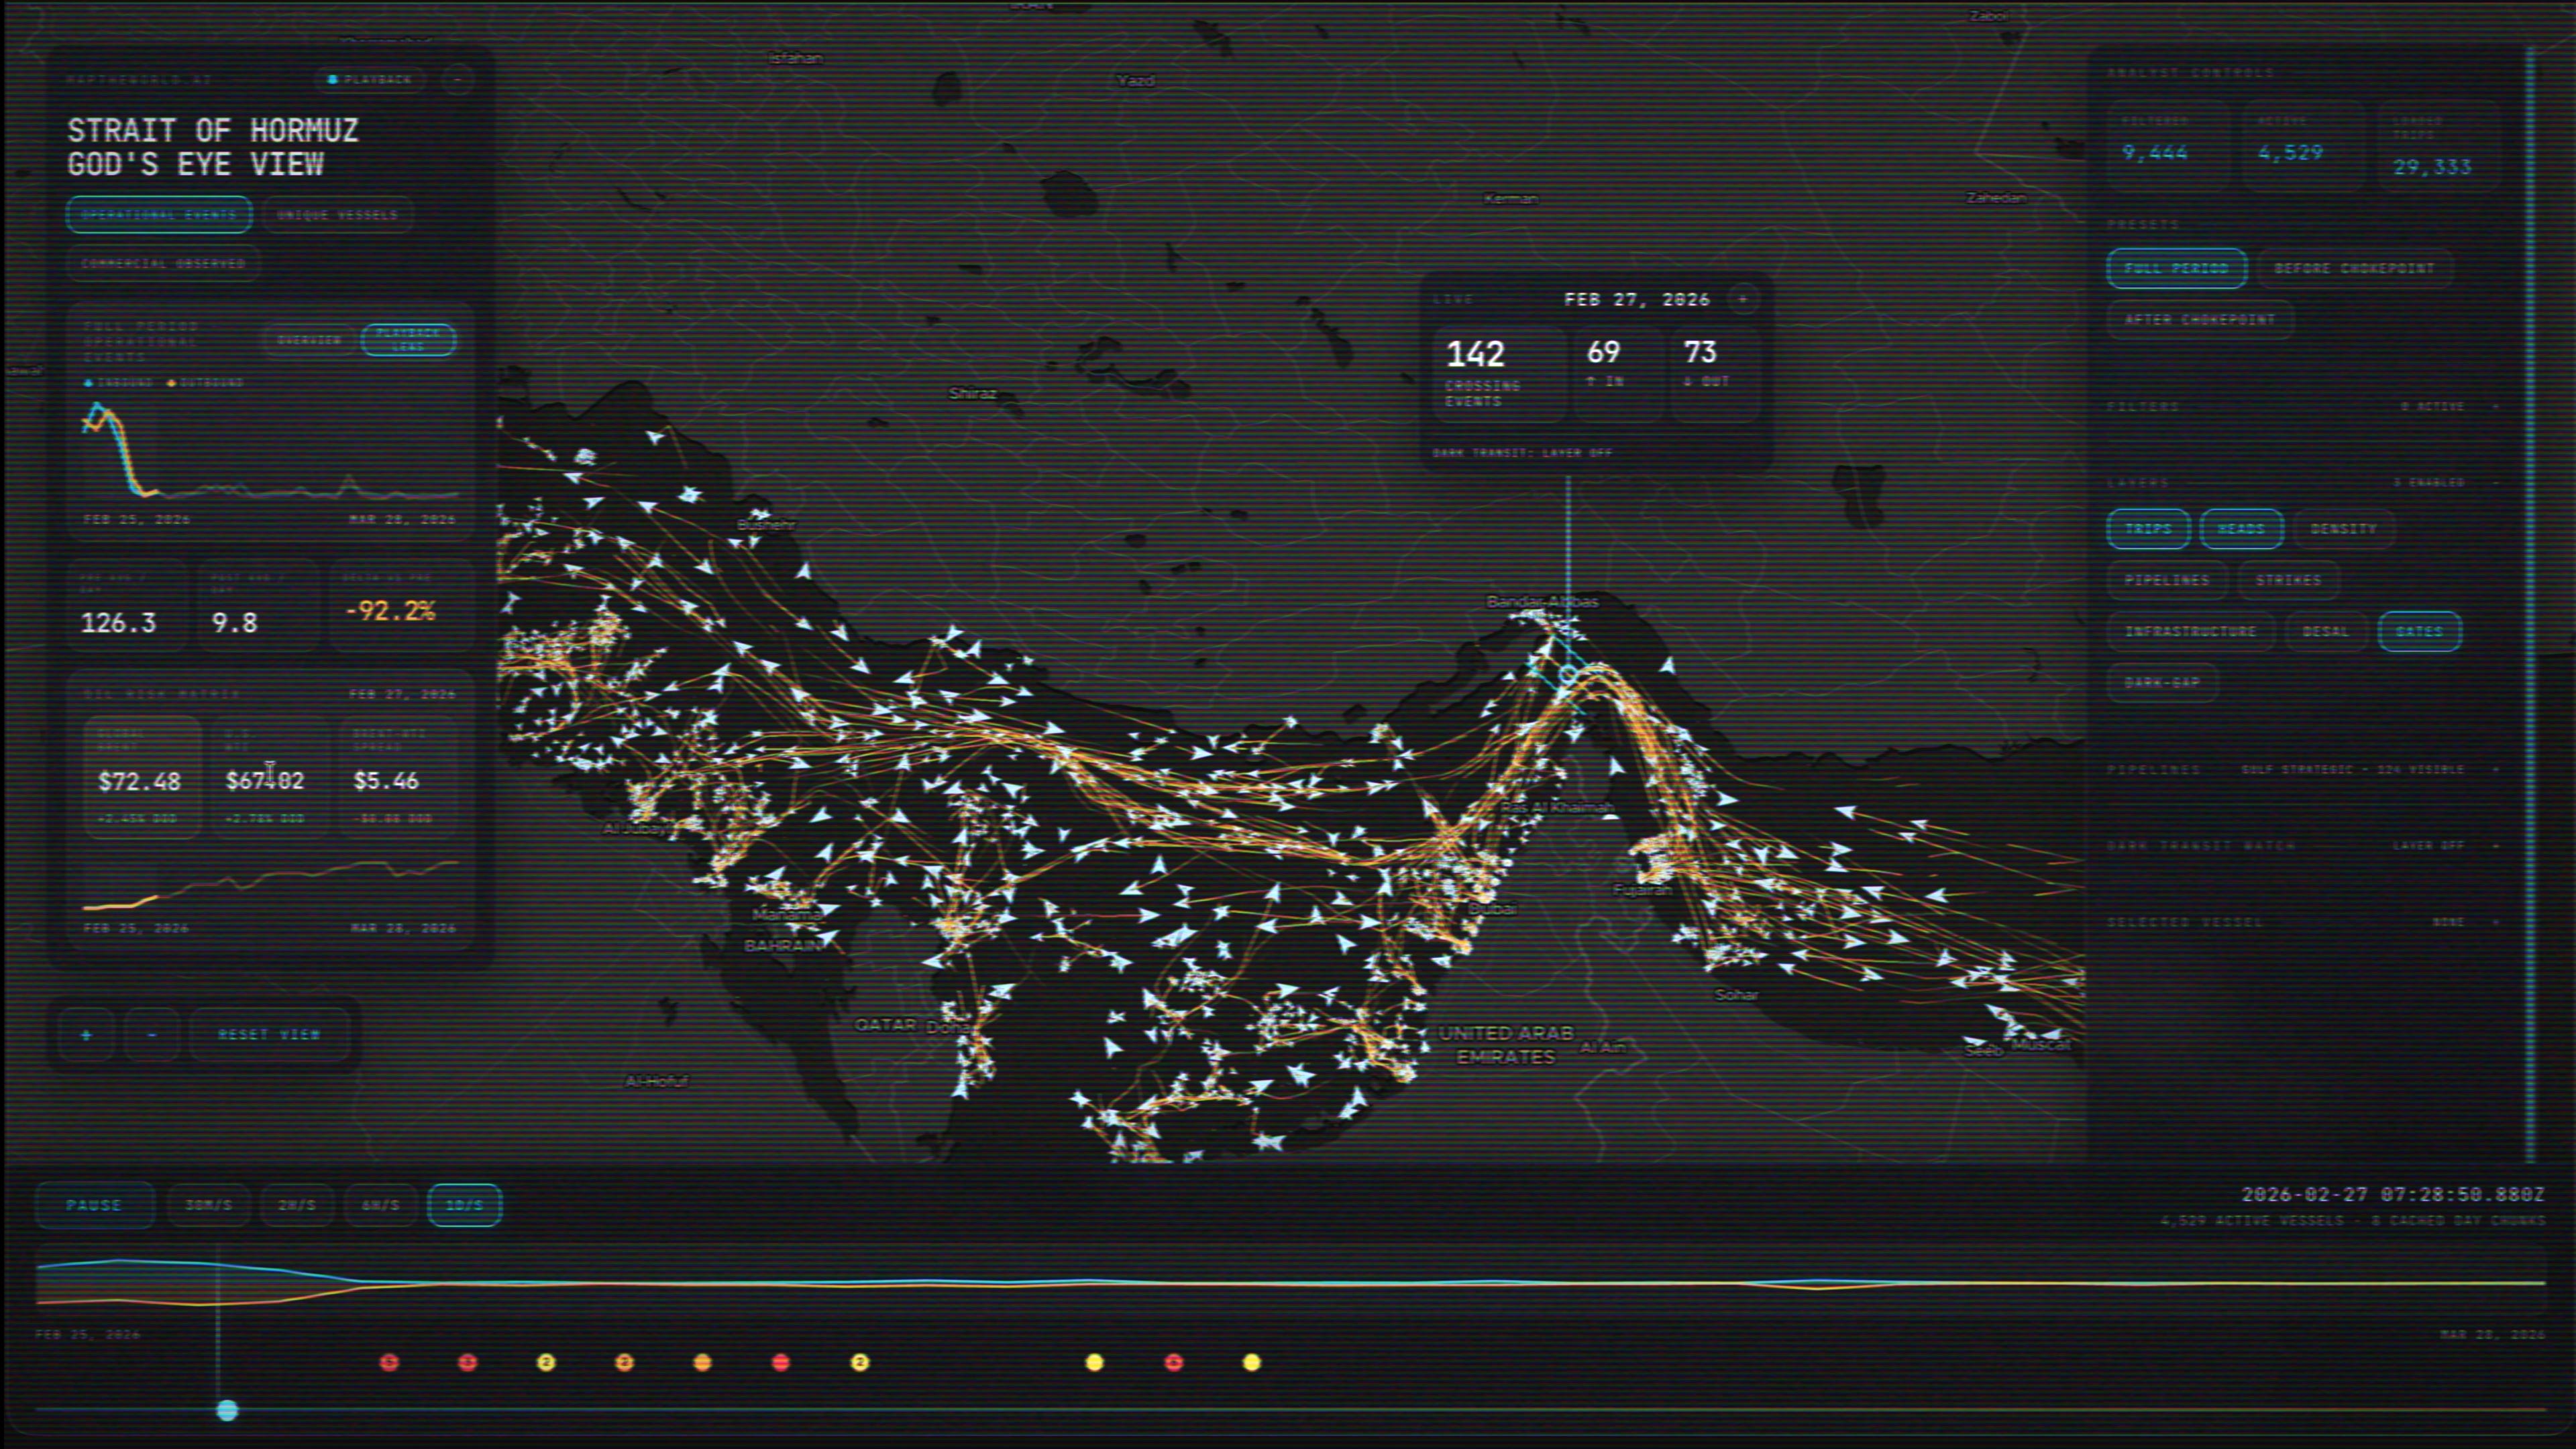Expand the Dark Transit Watch section
The height and width of the screenshot is (1449, 2576).
(x=2496, y=846)
